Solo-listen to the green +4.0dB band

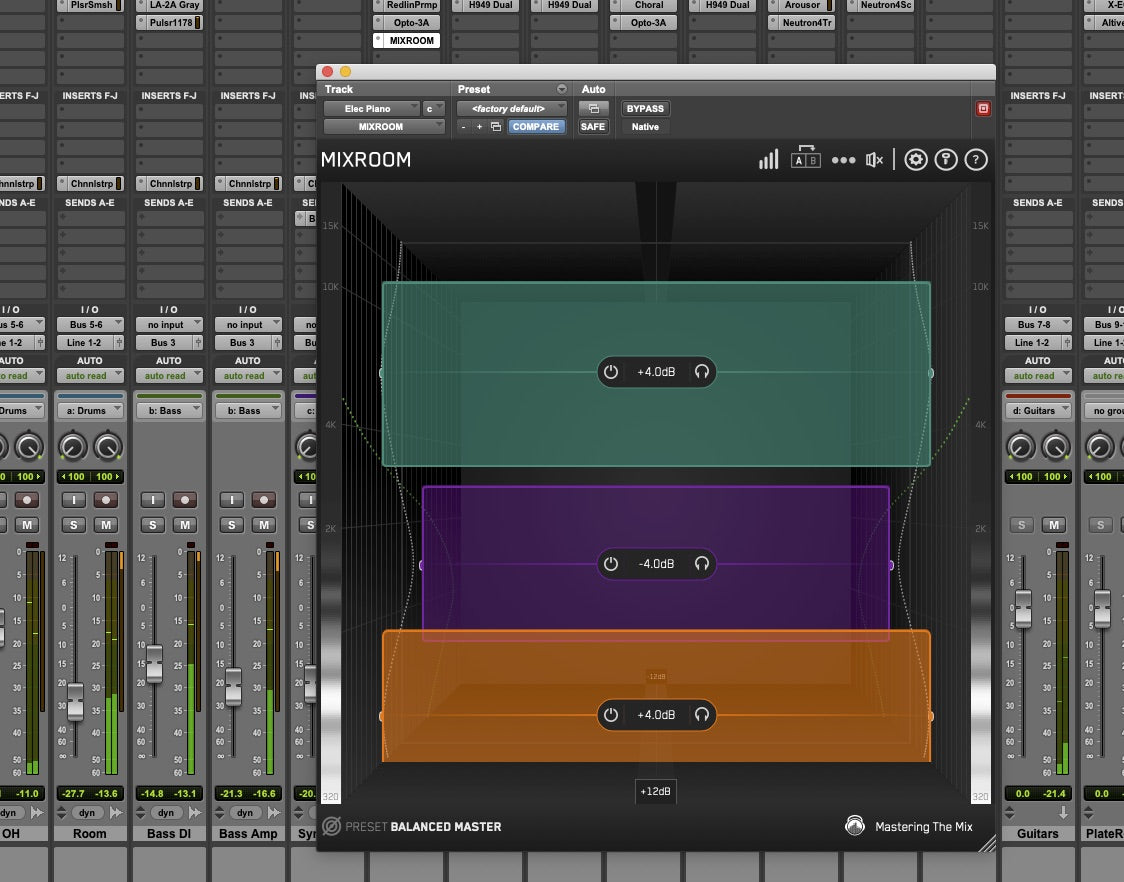[702, 372]
